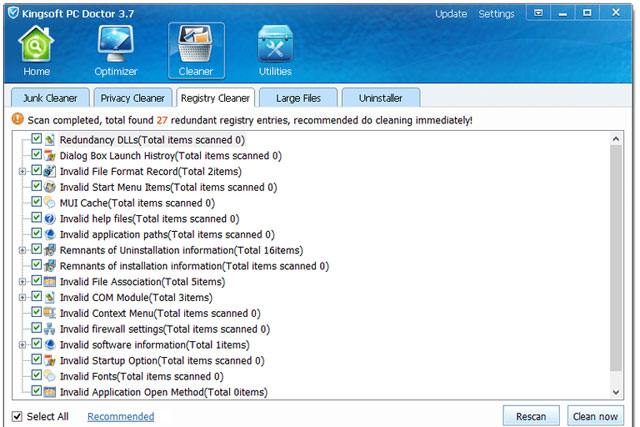This screenshot has width=640, height=427.
Task: Expand the Invalid COM Module node
Action: pos(22,298)
